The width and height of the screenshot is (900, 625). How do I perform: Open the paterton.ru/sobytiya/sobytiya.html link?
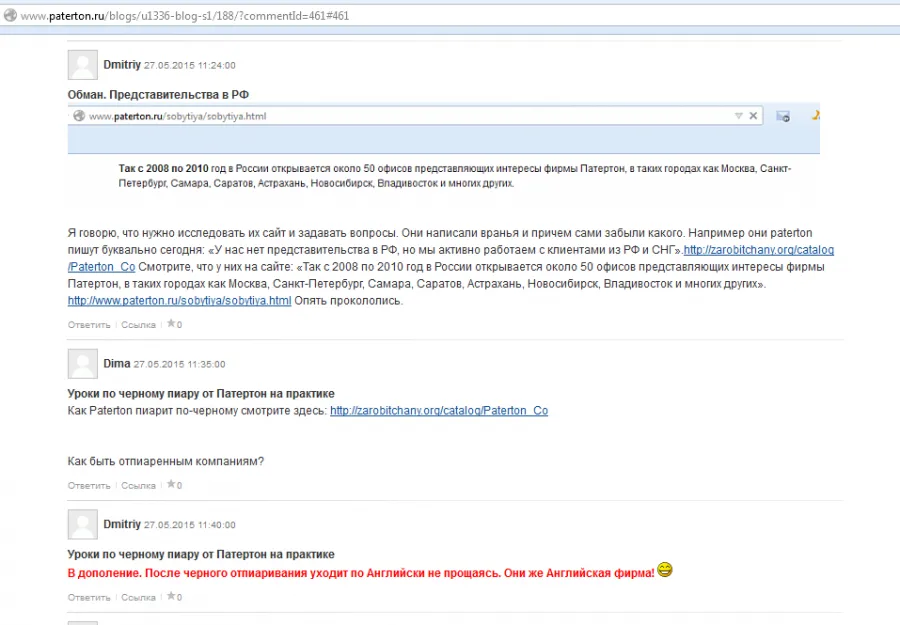click(180, 301)
